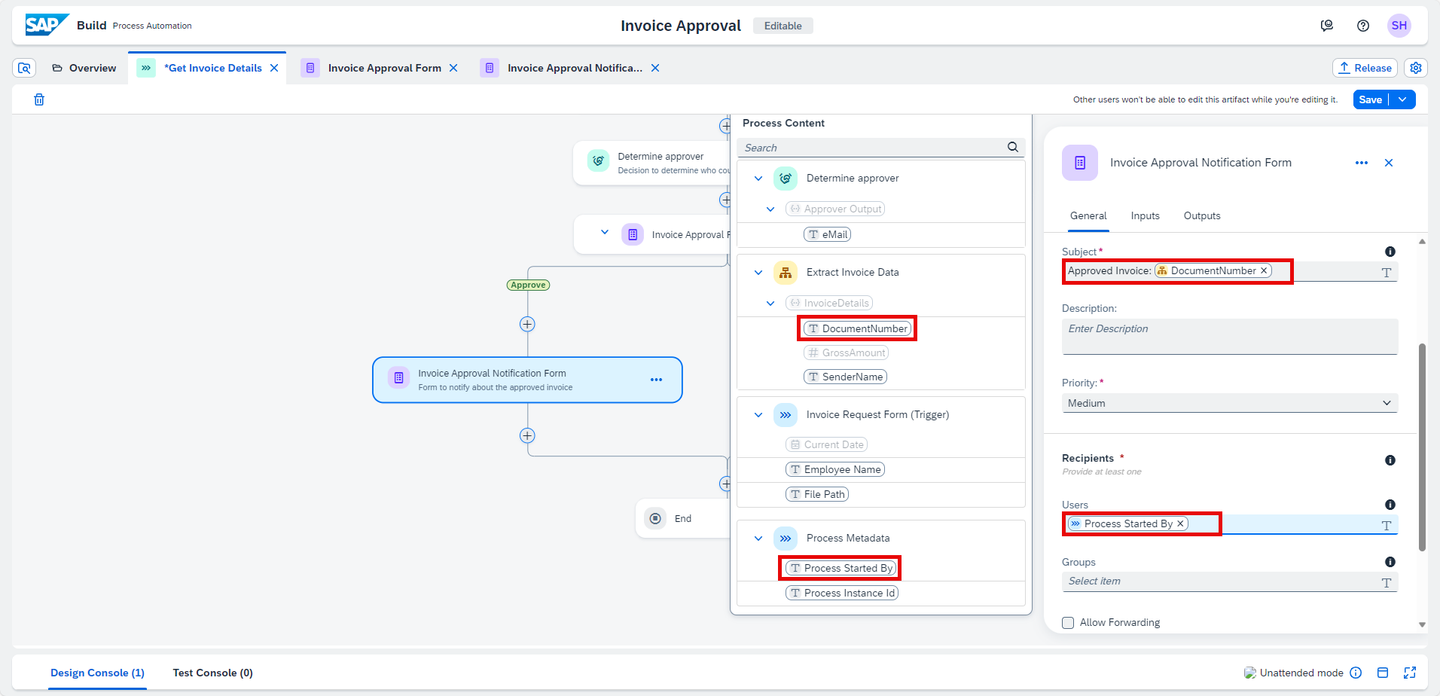Image resolution: width=1440 pixels, height=696 pixels.
Task: Open the feedback headset icon in header
Action: click(x=1327, y=26)
